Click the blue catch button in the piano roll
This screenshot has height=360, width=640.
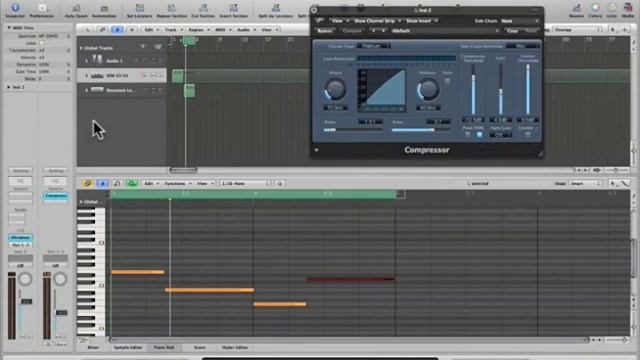pos(102,184)
